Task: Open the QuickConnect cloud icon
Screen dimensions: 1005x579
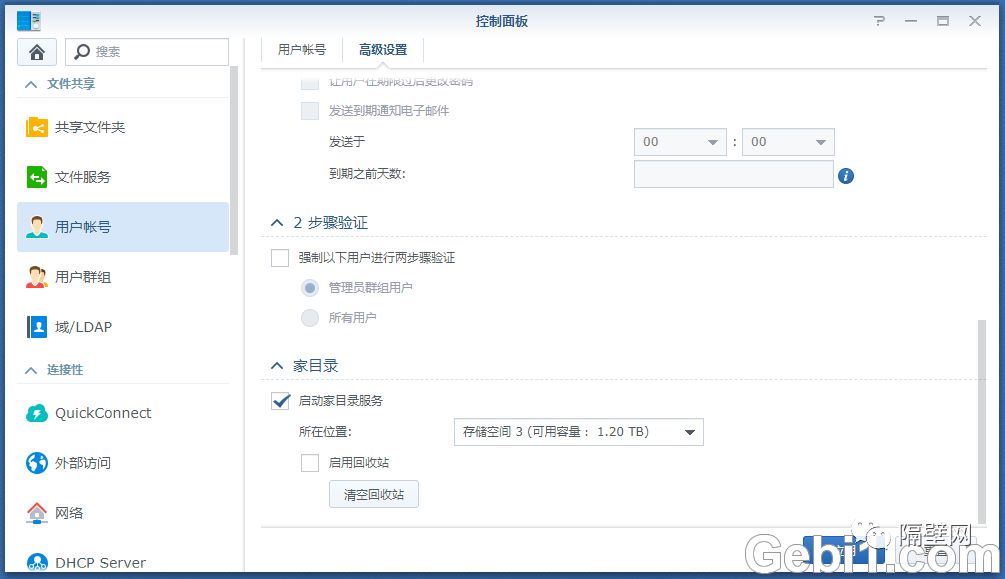Action: (x=37, y=413)
